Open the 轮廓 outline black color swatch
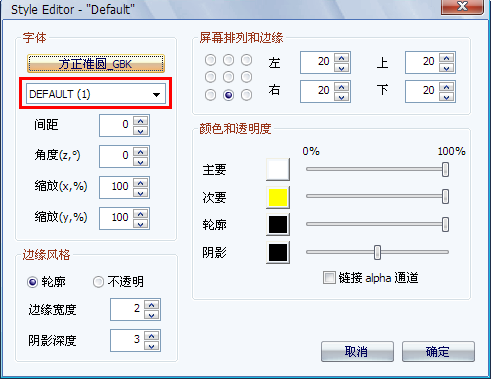Viewport: 491px width, 380px height. [278, 225]
